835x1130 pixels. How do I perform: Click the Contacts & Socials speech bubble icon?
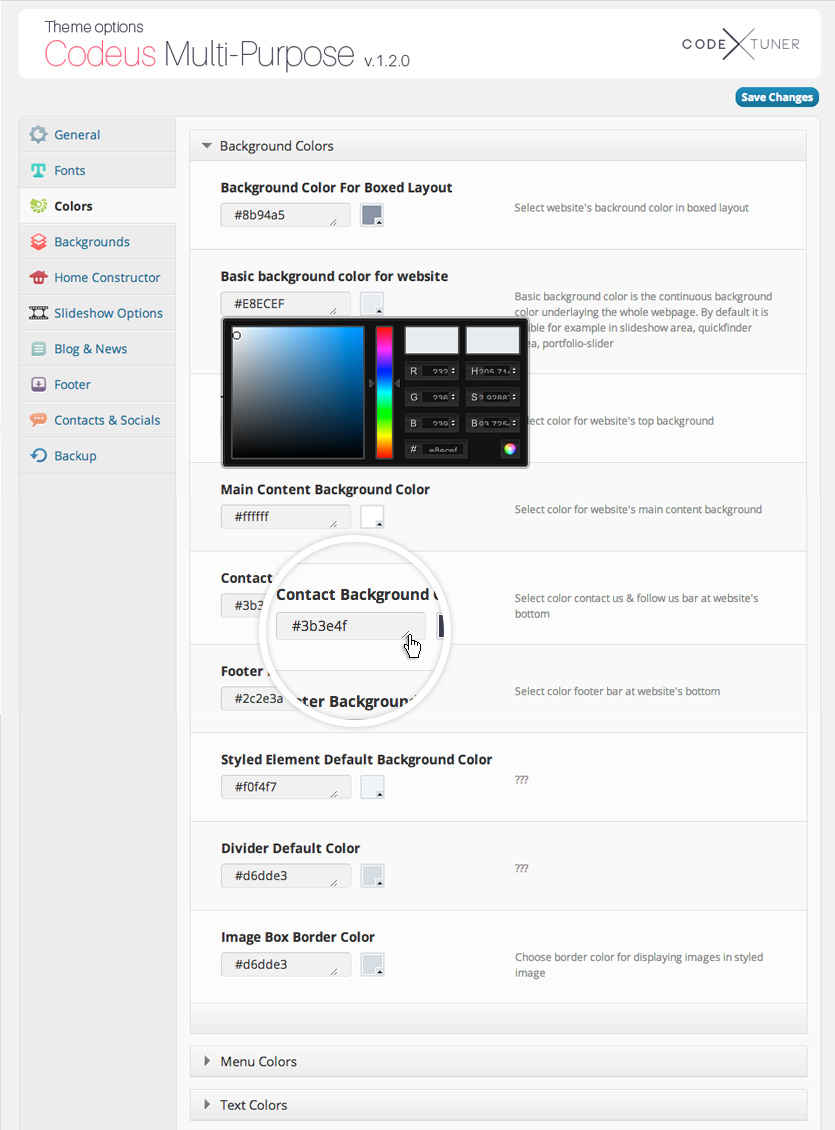pos(38,420)
